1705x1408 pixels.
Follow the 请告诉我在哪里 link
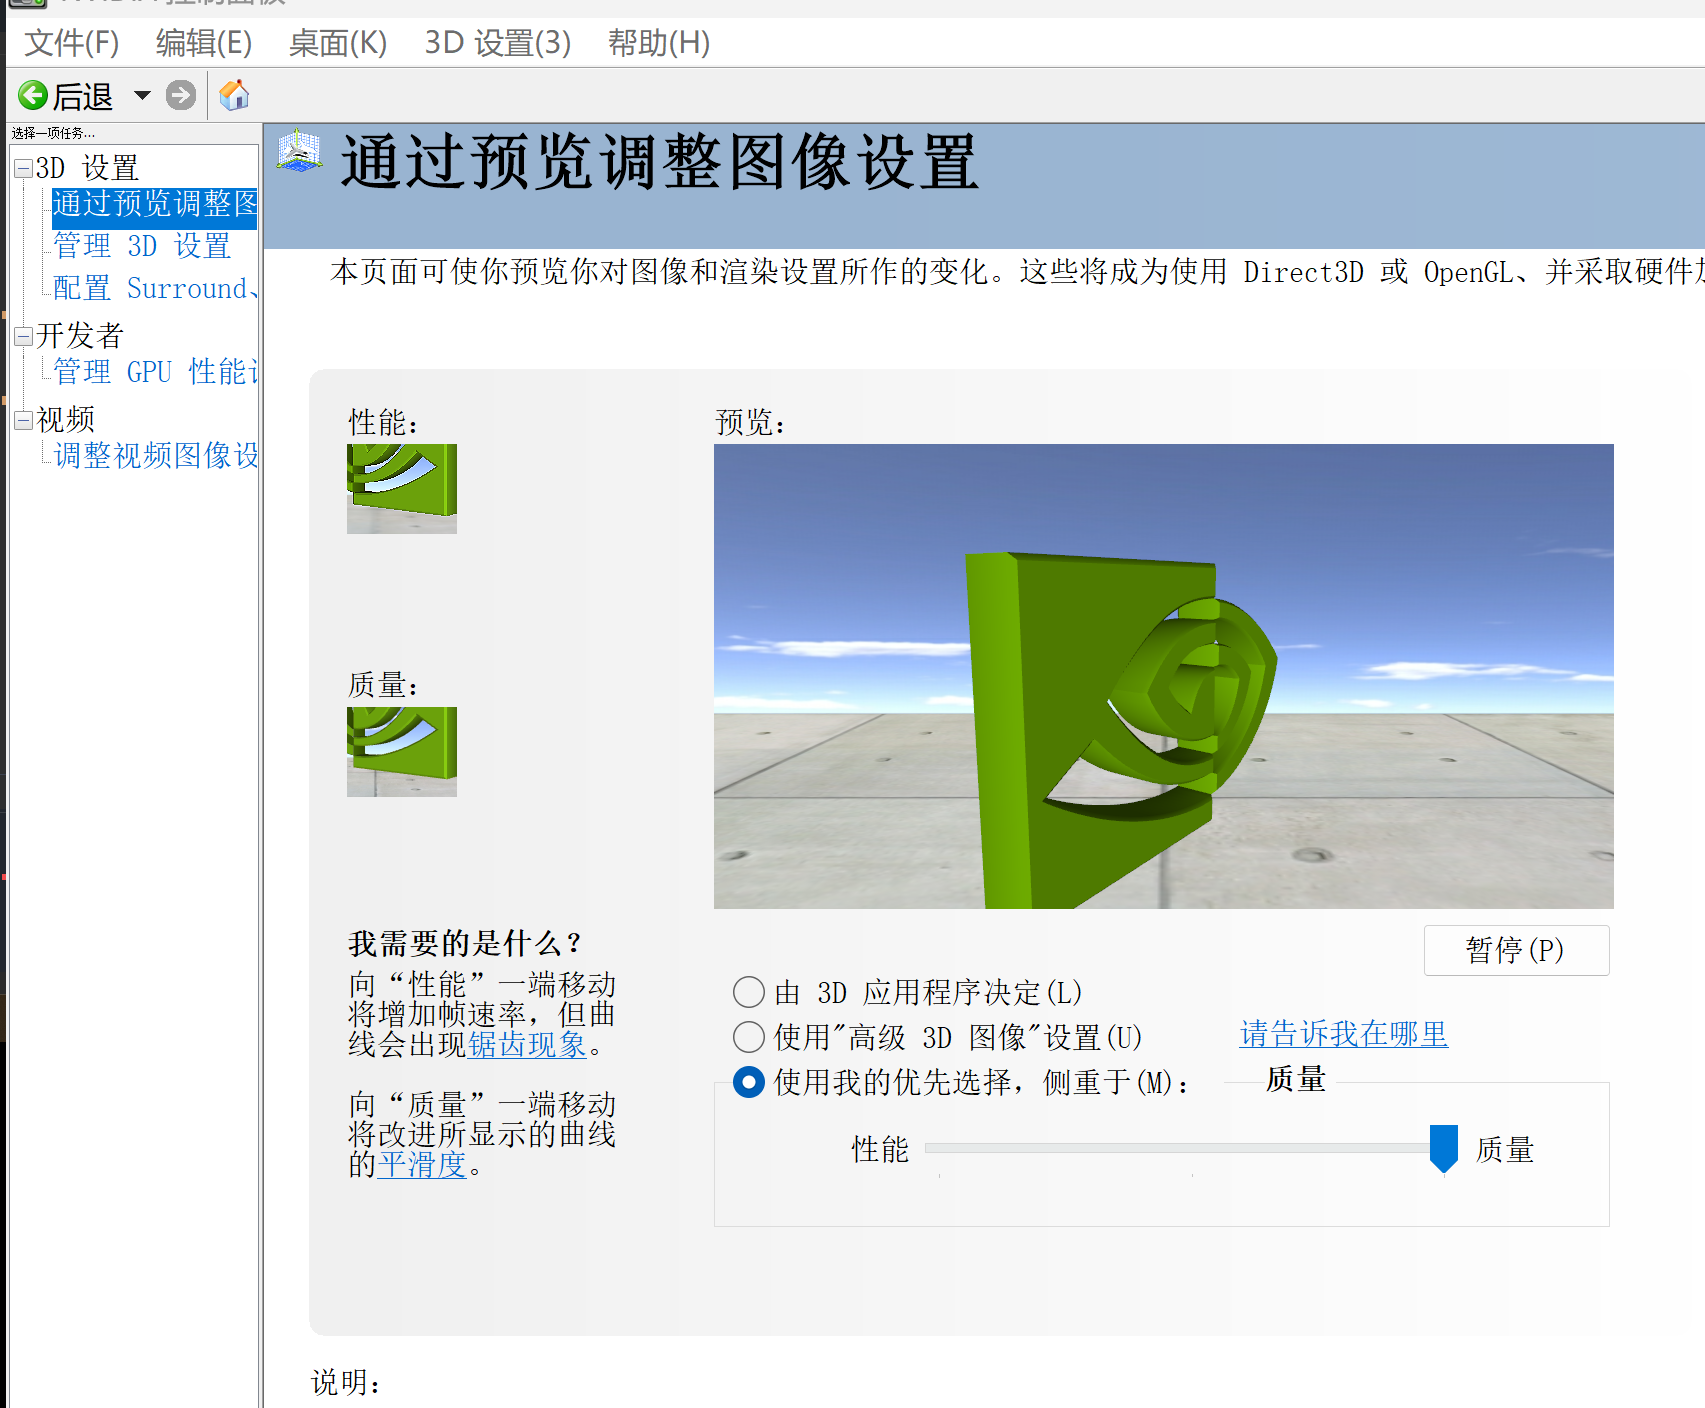(1343, 1034)
